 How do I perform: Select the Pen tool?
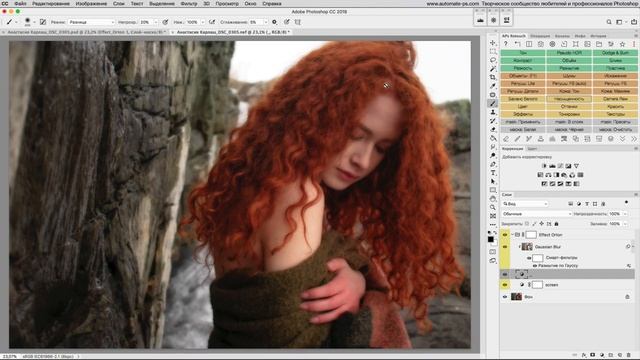click(493, 164)
